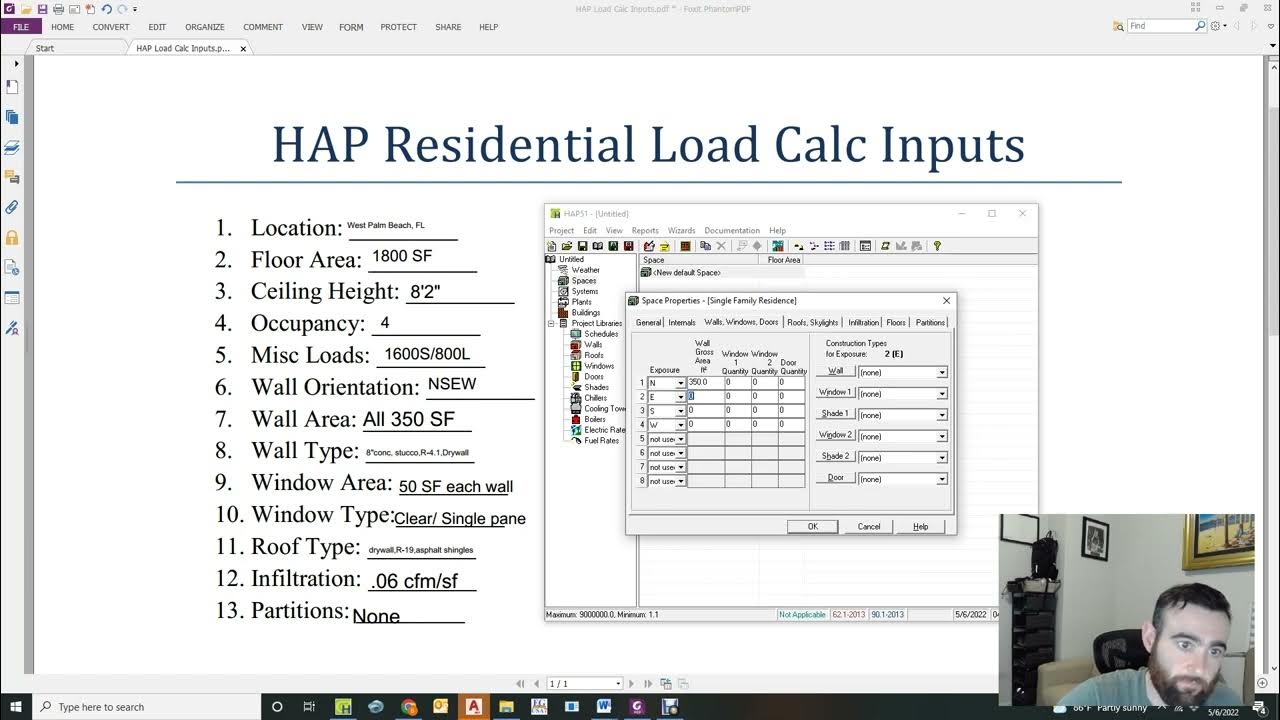Screen dimensions: 1280x720
Task: Open the Reports menu in HAP window
Action: click(x=645, y=230)
